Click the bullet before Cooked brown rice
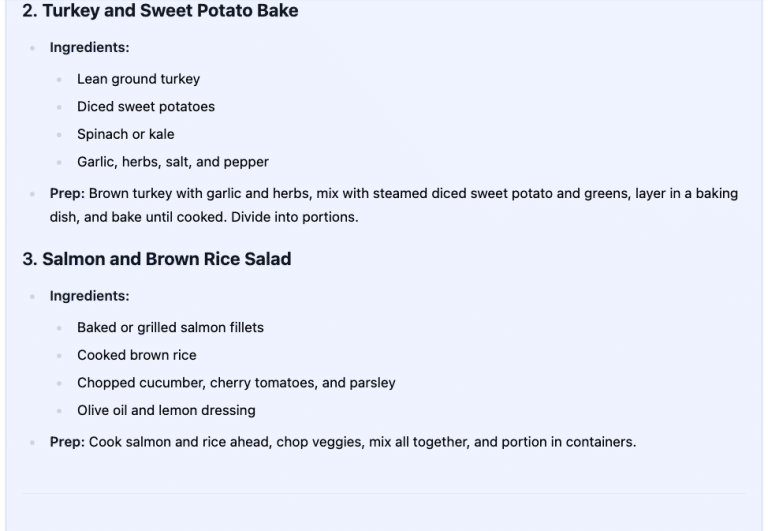This screenshot has height=531, width=768. [60, 356]
